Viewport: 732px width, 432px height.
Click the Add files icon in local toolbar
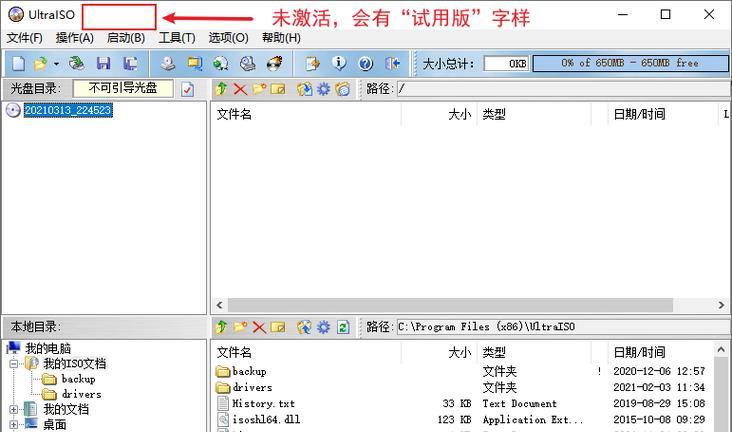[304, 327]
